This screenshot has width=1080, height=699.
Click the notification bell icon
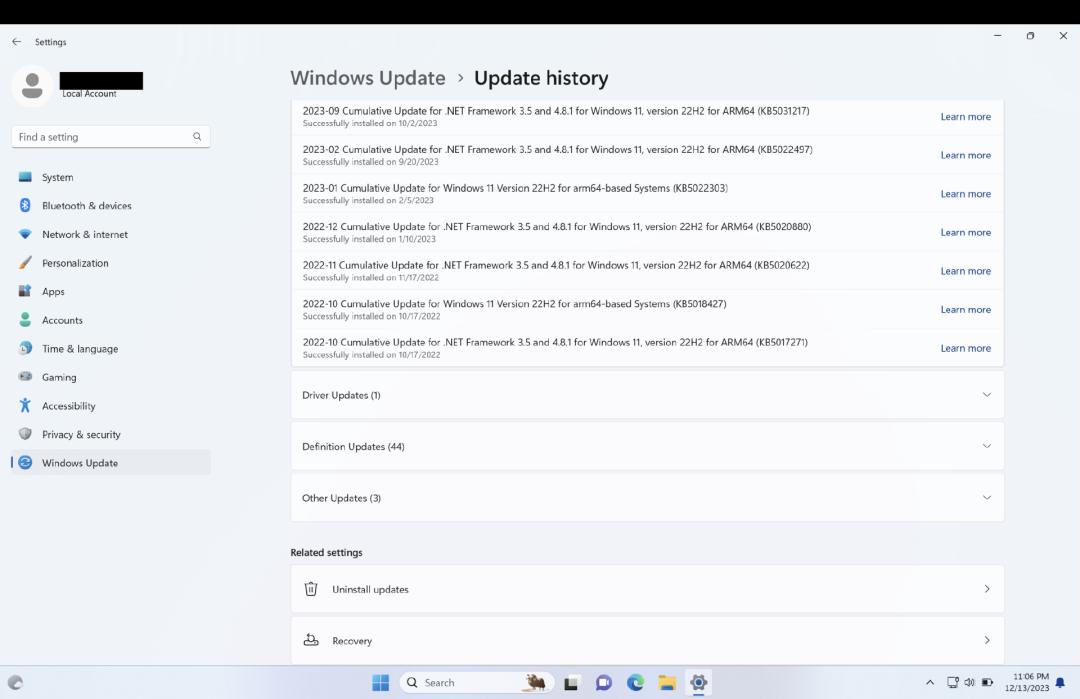(1061, 682)
